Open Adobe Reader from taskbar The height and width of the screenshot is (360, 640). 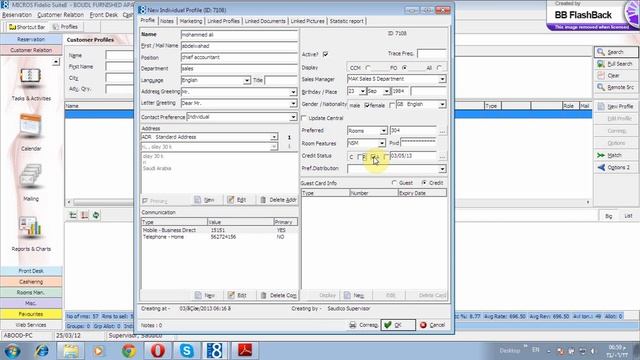[x=245, y=351]
